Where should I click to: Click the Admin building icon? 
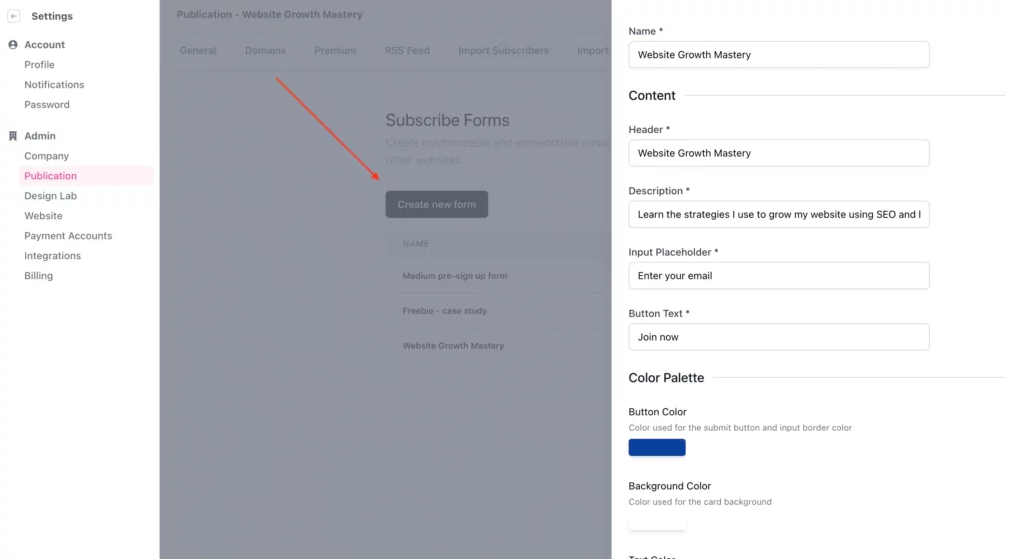(12, 136)
